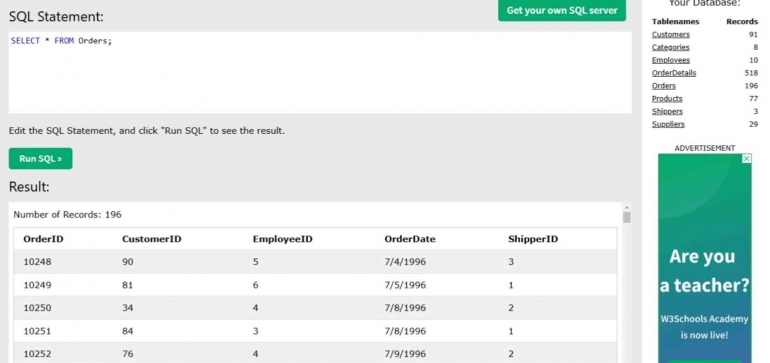
Task: Open the Products table link
Action: 667,98
